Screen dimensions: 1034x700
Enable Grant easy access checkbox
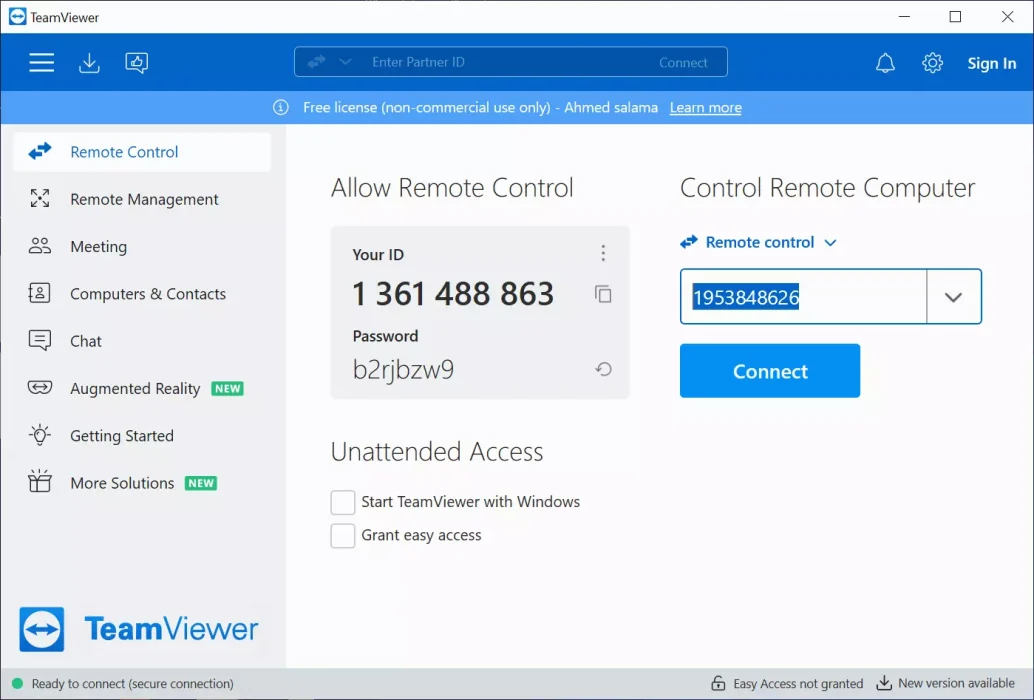pyautogui.click(x=343, y=536)
